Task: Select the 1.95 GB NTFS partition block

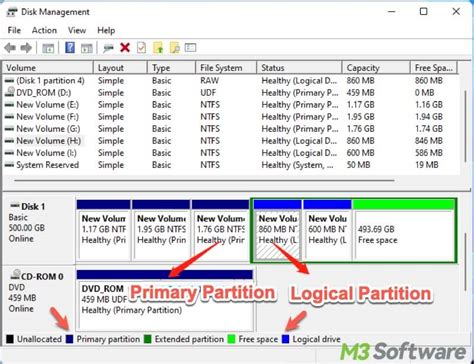Action: pyautogui.click(x=161, y=229)
